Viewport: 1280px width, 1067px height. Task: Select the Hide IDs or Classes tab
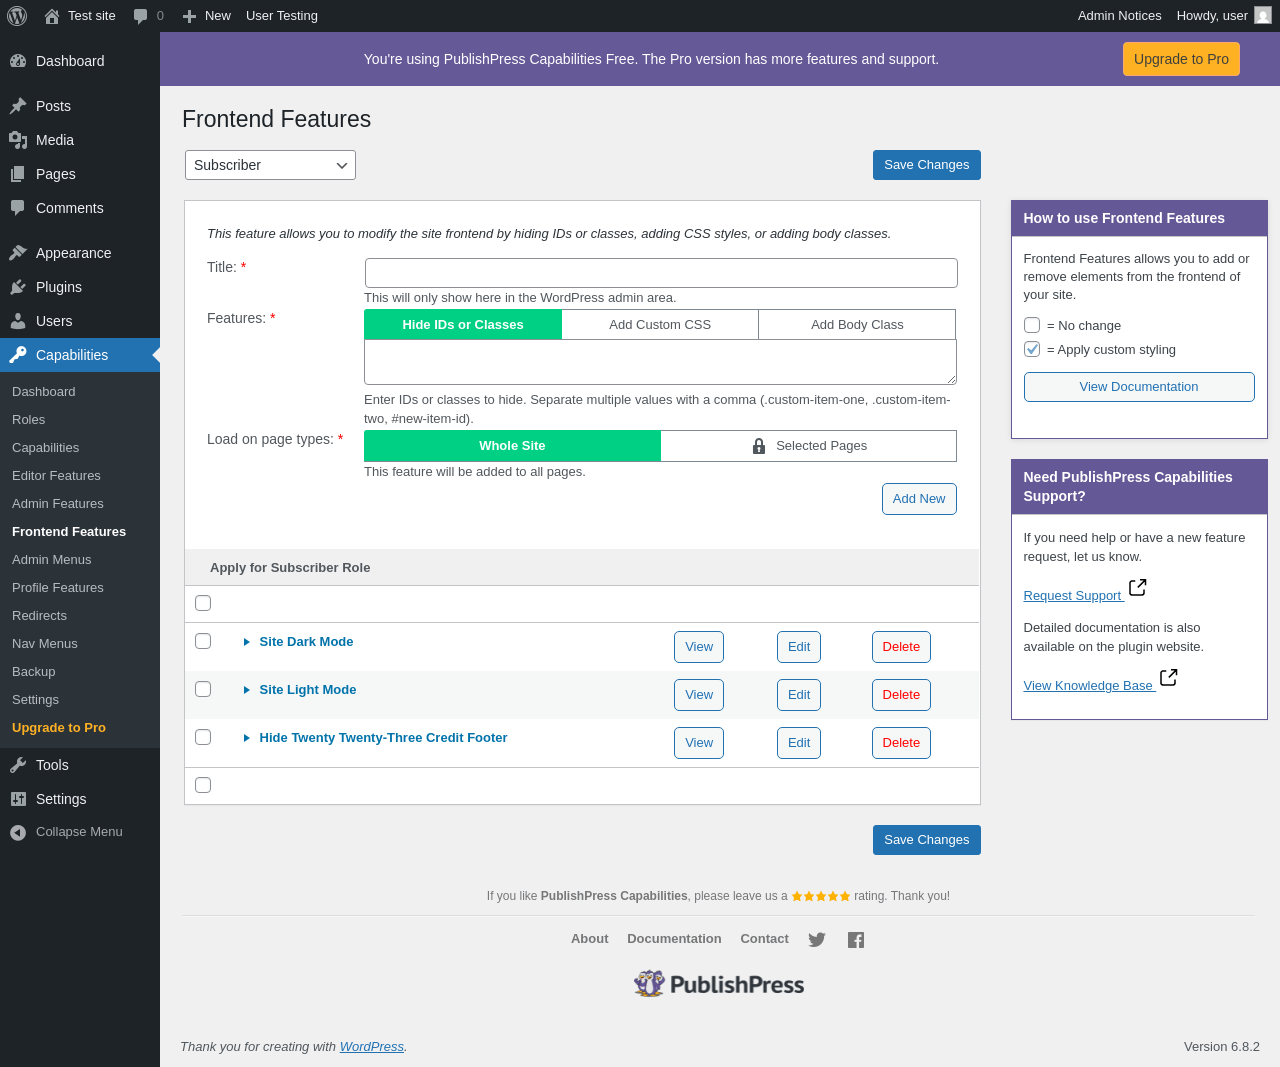(463, 325)
